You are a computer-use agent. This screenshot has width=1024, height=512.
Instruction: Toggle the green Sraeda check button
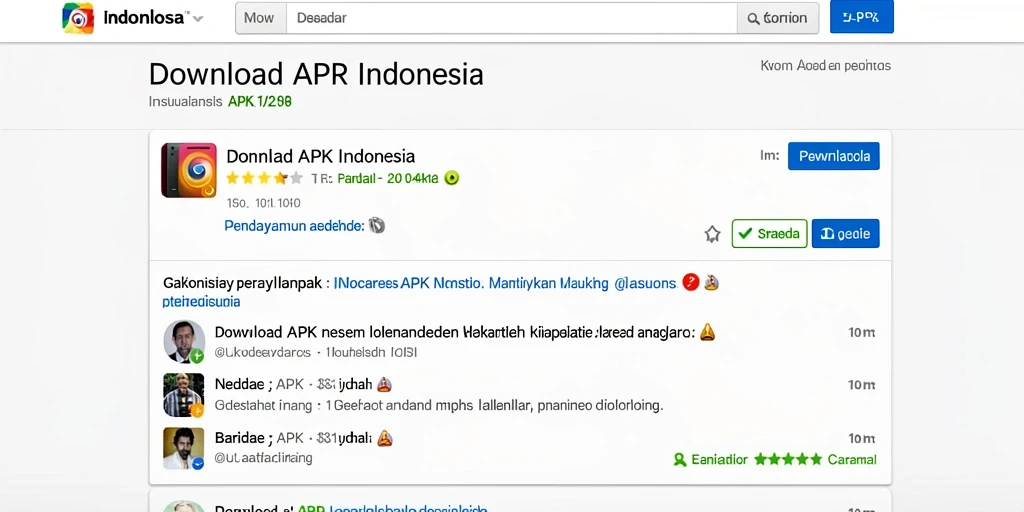[x=769, y=233]
